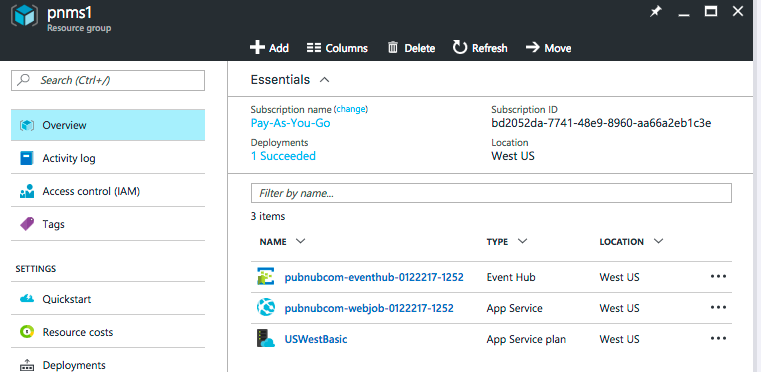Open ellipsis menu for webjob row
Screen dimensions: 761x372
pos(718,307)
